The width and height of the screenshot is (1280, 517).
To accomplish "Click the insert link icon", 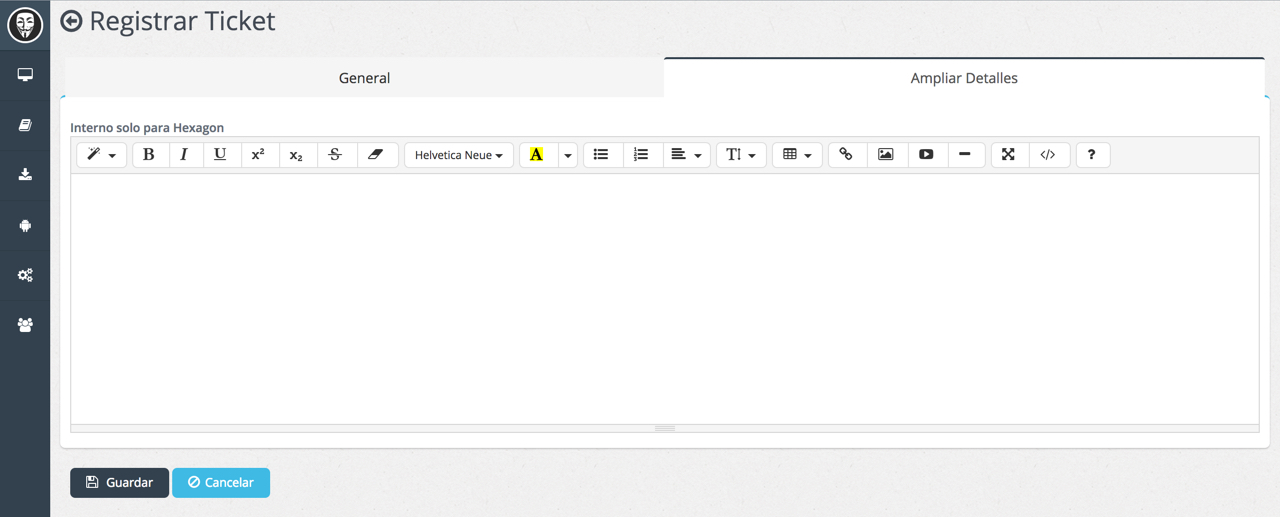I will coord(846,155).
